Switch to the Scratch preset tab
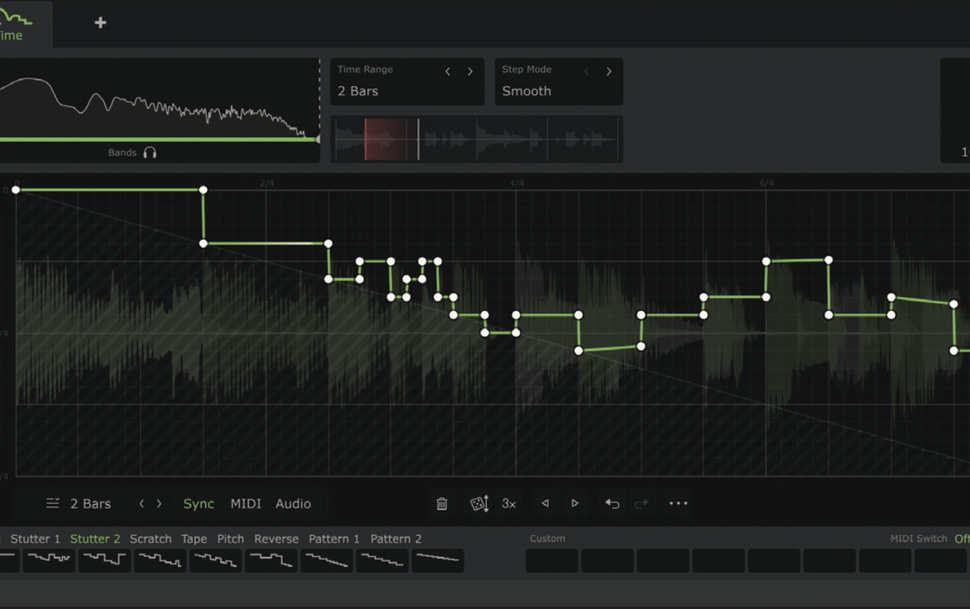970x609 pixels. pos(150,538)
